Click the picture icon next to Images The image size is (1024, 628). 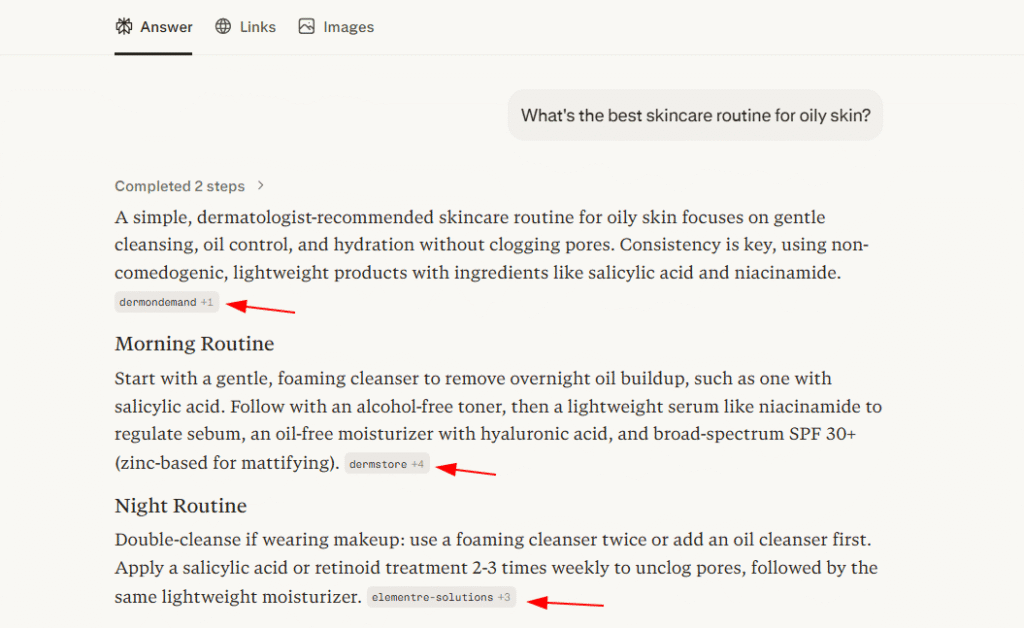306,26
